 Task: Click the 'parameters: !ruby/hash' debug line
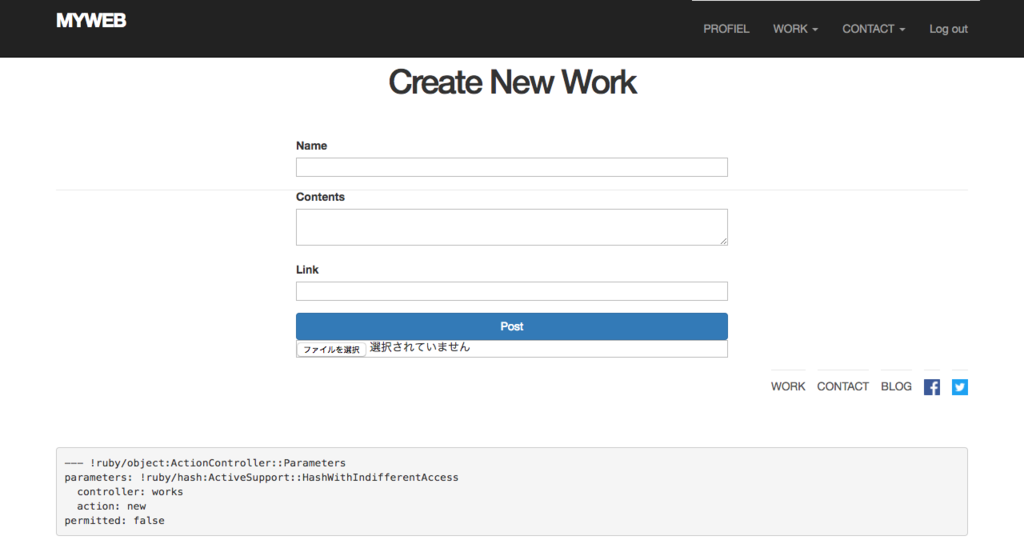[261, 477]
